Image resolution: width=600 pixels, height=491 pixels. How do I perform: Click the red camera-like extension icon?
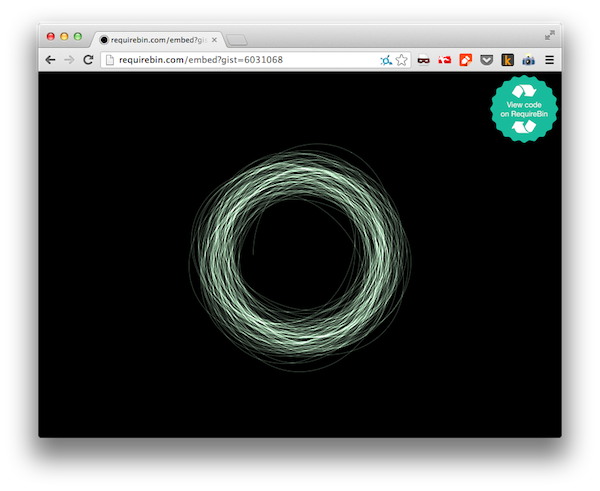pyautogui.click(x=445, y=60)
